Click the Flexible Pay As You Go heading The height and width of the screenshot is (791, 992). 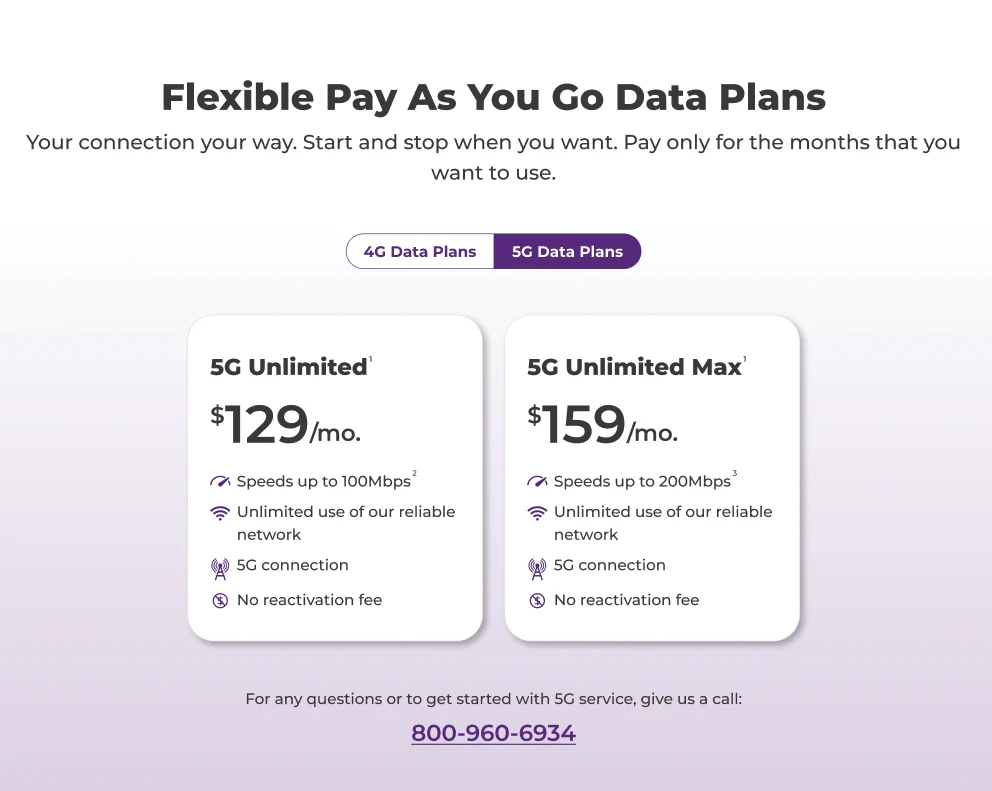(494, 98)
